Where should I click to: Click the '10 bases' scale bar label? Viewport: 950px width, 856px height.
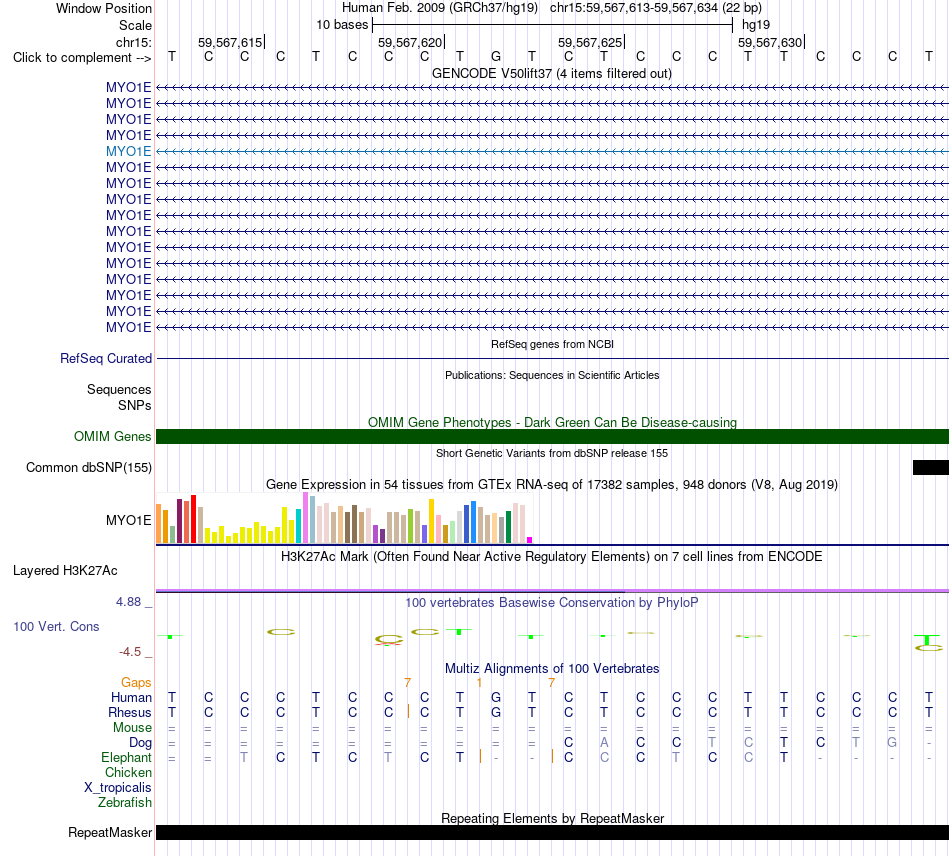point(342,25)
